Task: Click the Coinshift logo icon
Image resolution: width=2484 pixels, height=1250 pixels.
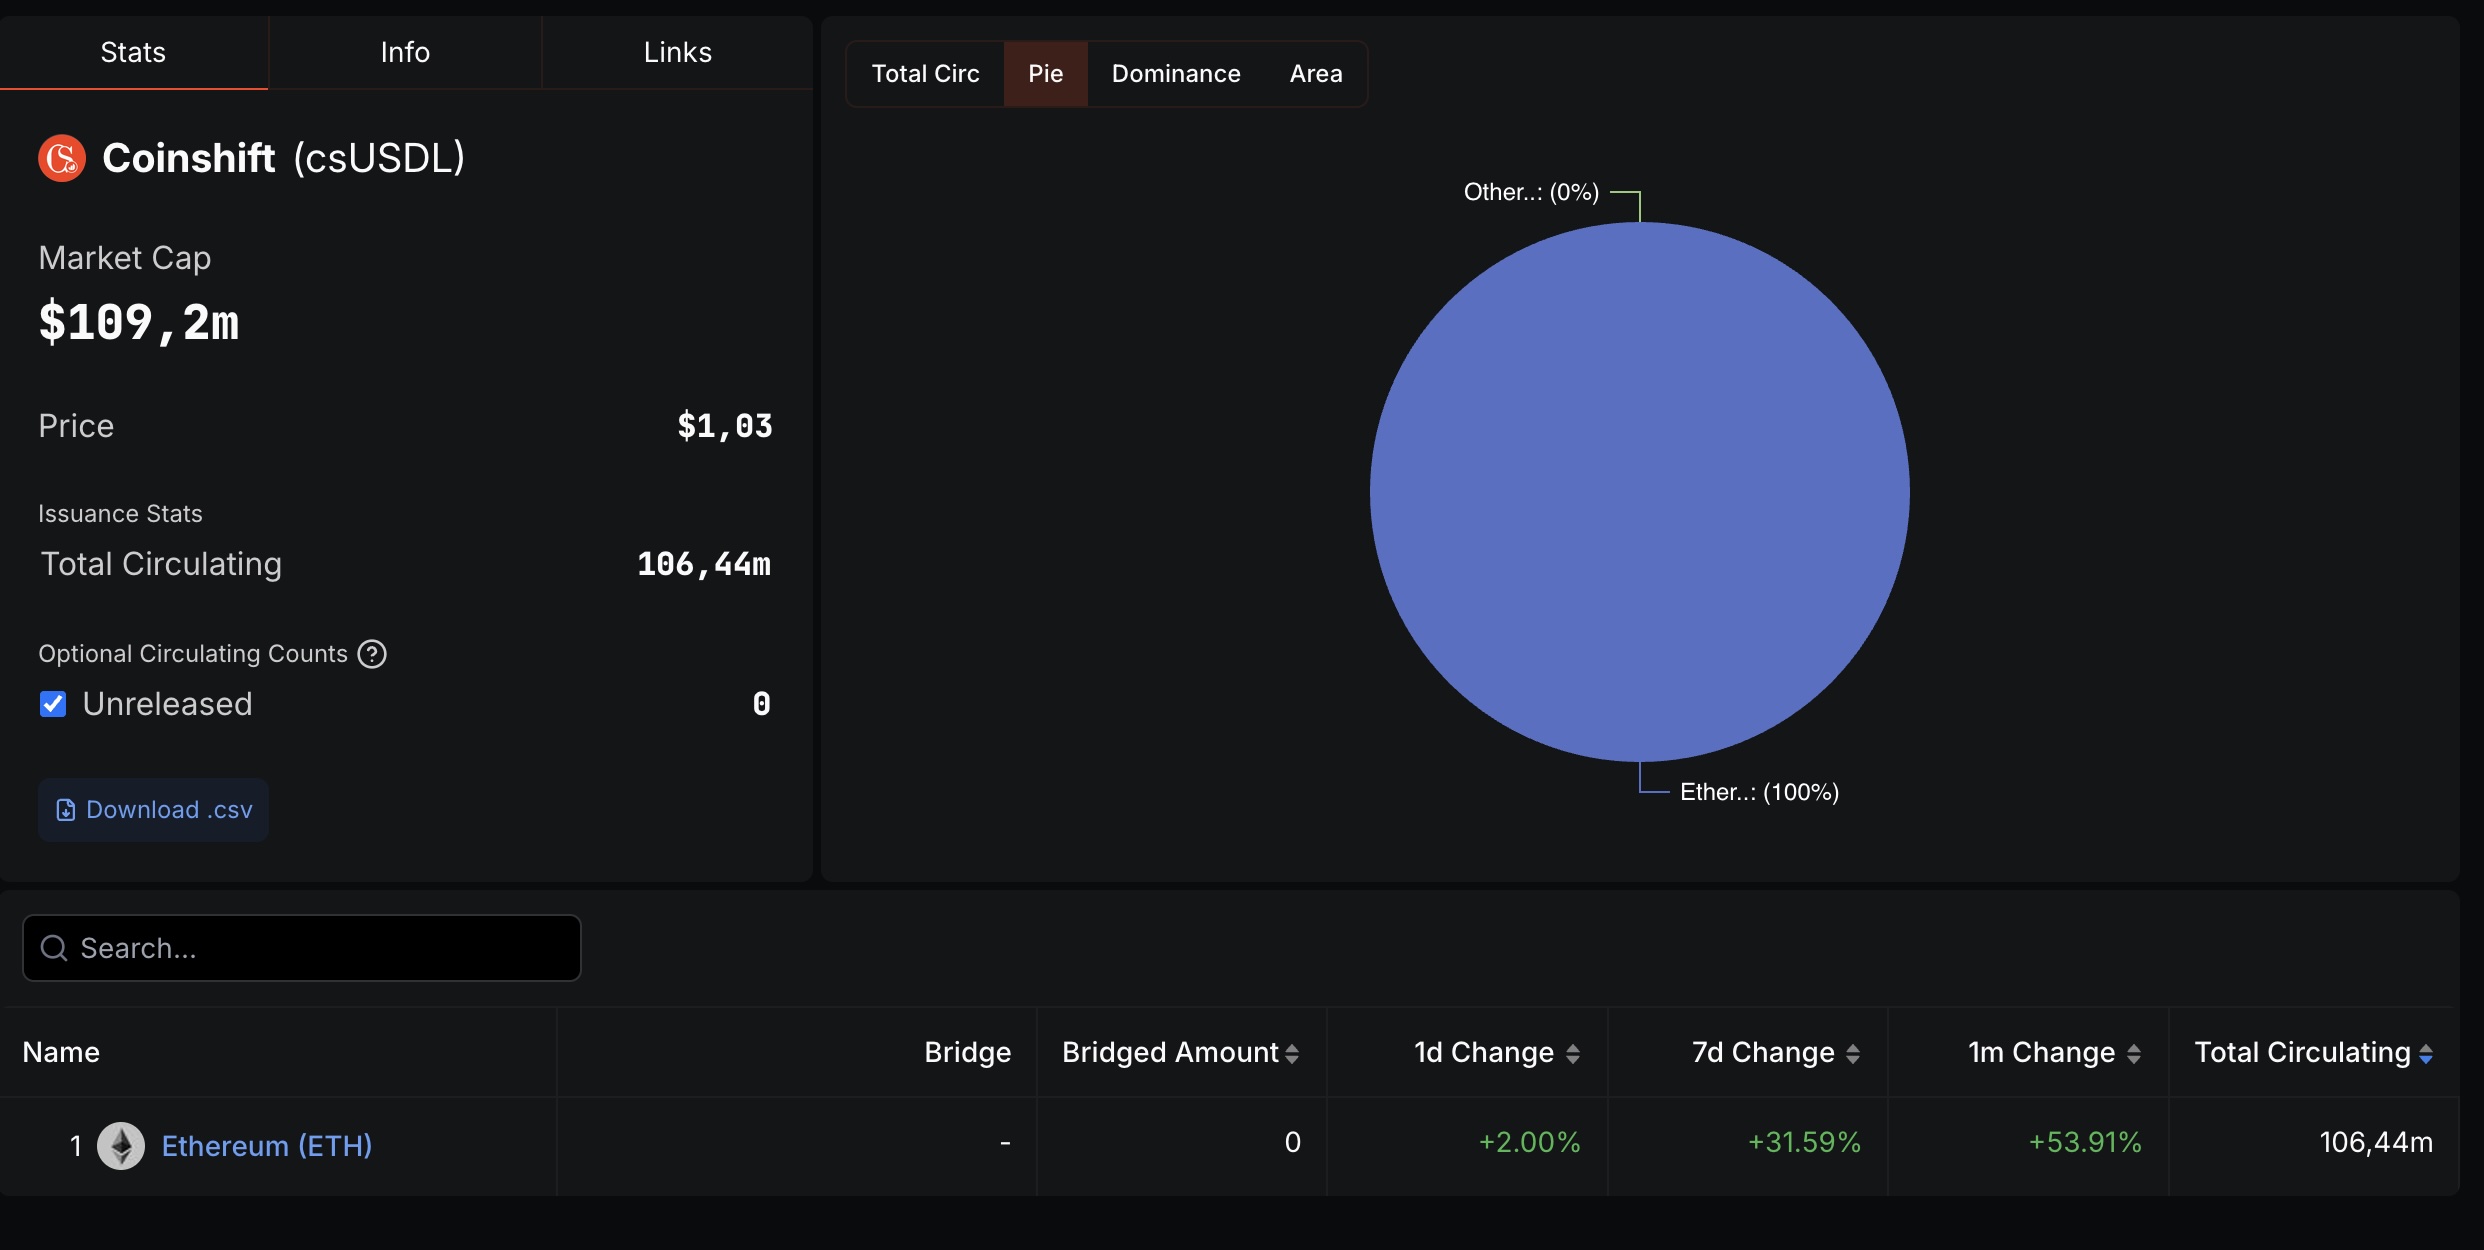Action: [62, 158]
